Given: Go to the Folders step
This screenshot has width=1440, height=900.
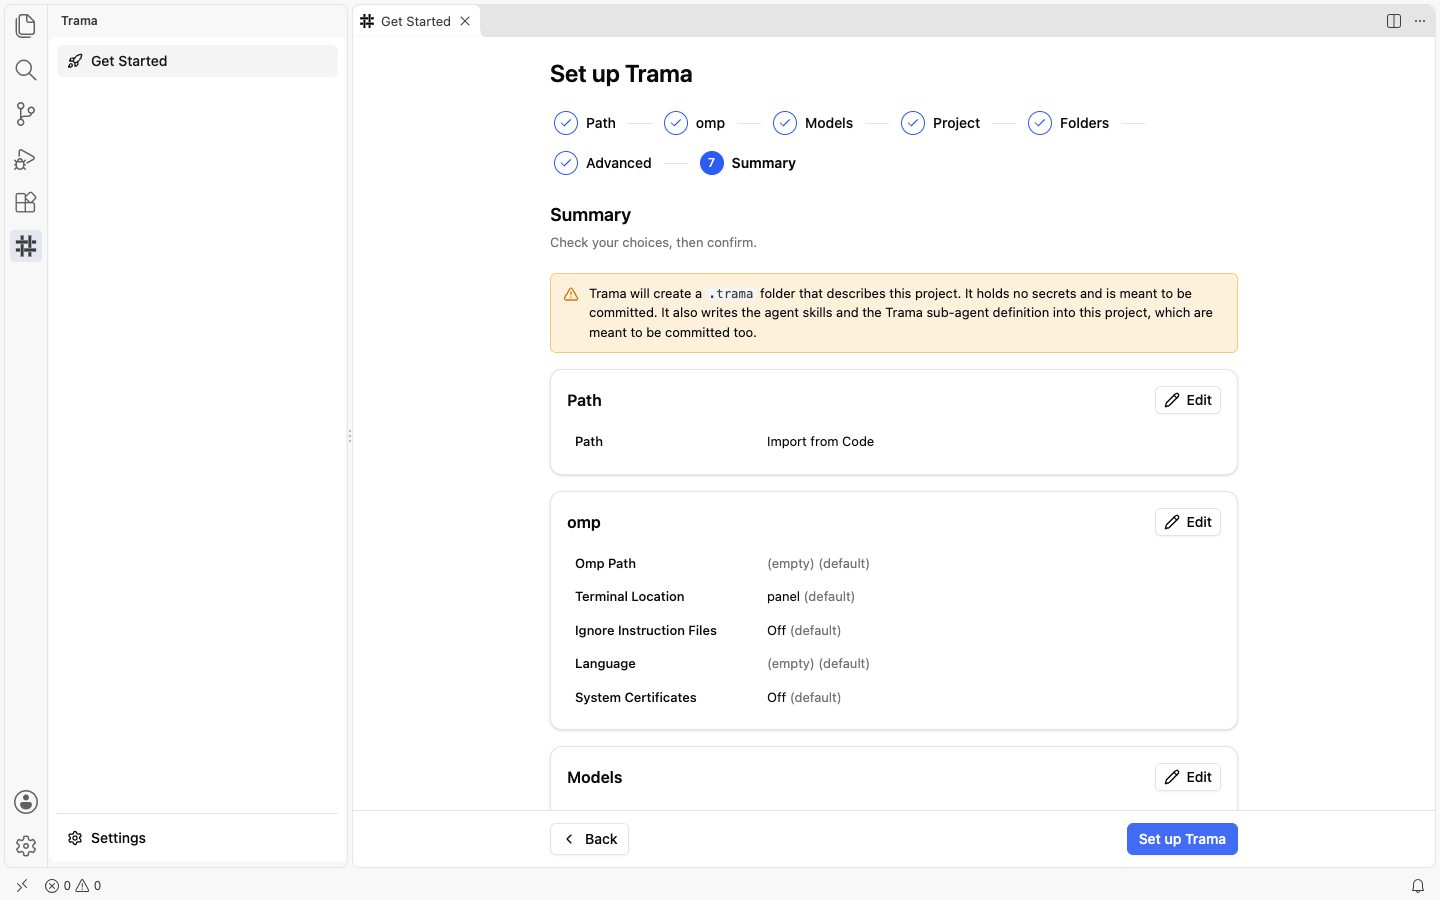Looking at the screenshot, I should pos(1068,123).
